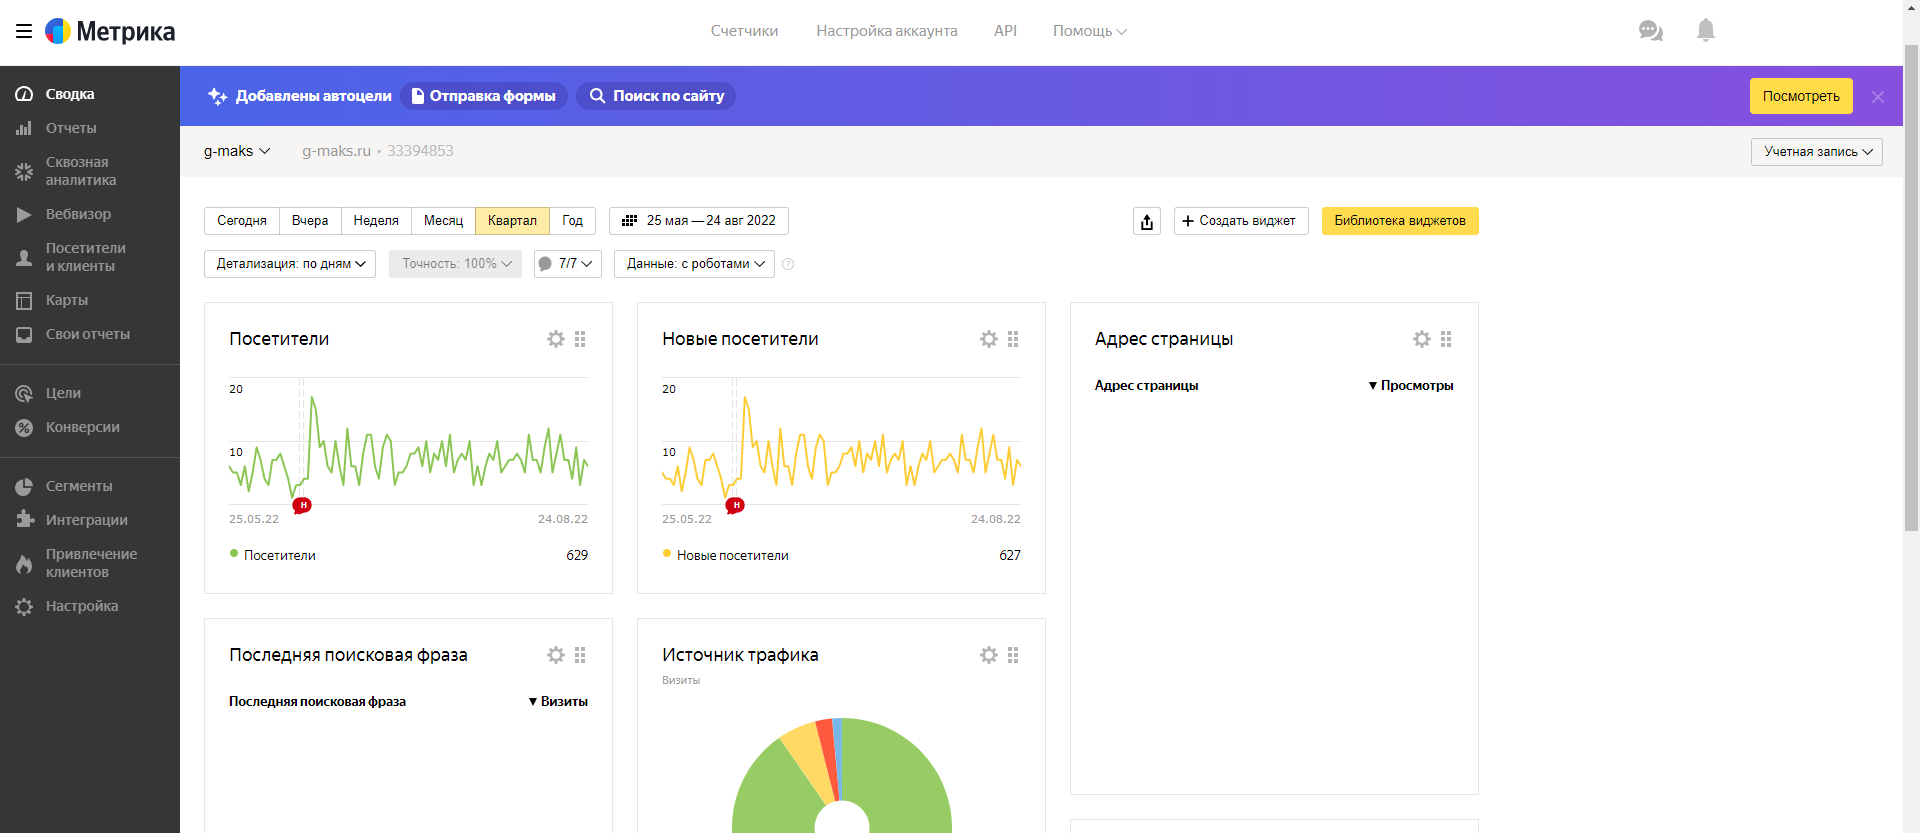Open the Данные: с роботами dropdown
This screenshot has height=833, width=1920.
click(694, 264)
